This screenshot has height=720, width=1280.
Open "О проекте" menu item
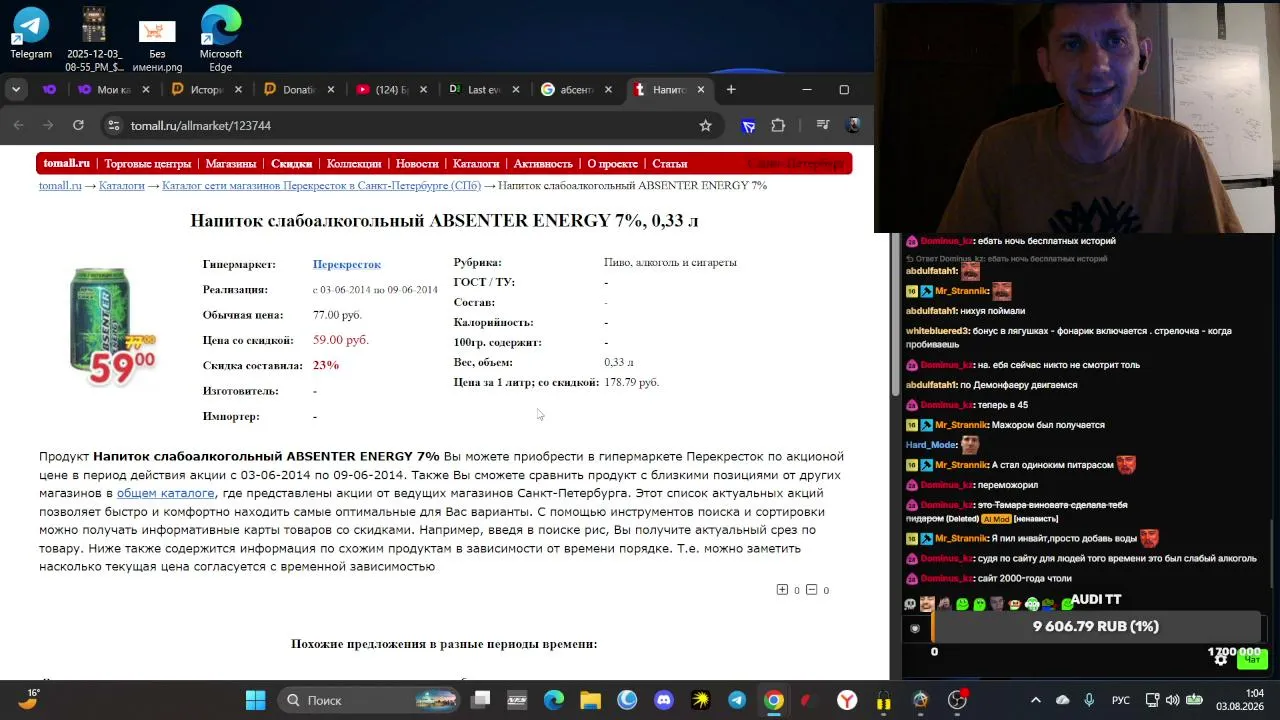pos(613,163)
